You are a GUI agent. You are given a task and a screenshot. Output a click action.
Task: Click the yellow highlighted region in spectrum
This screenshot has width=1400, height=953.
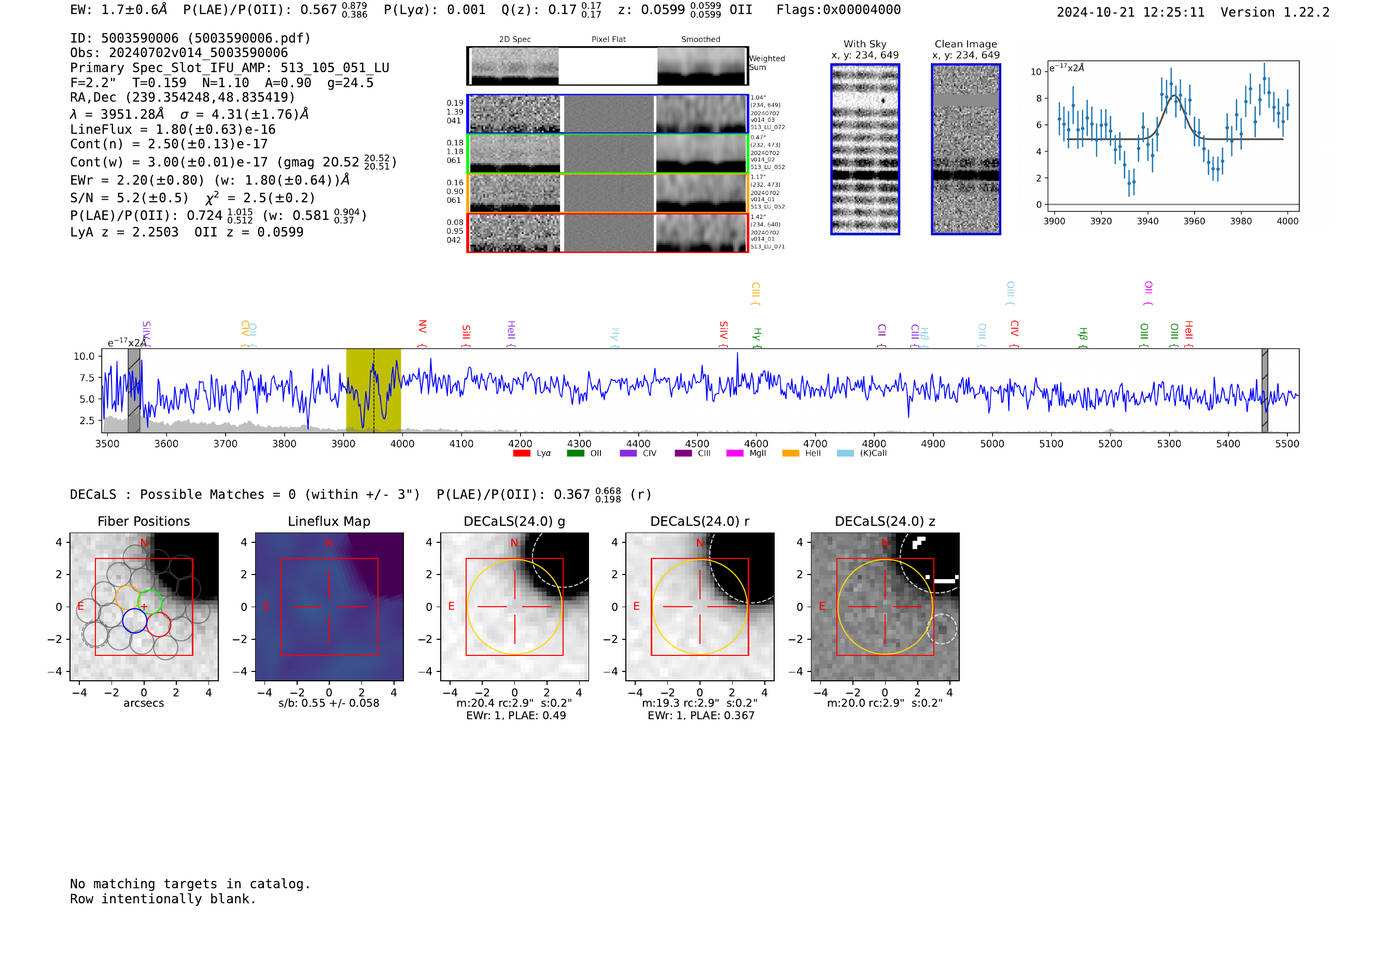coord(373,390)
